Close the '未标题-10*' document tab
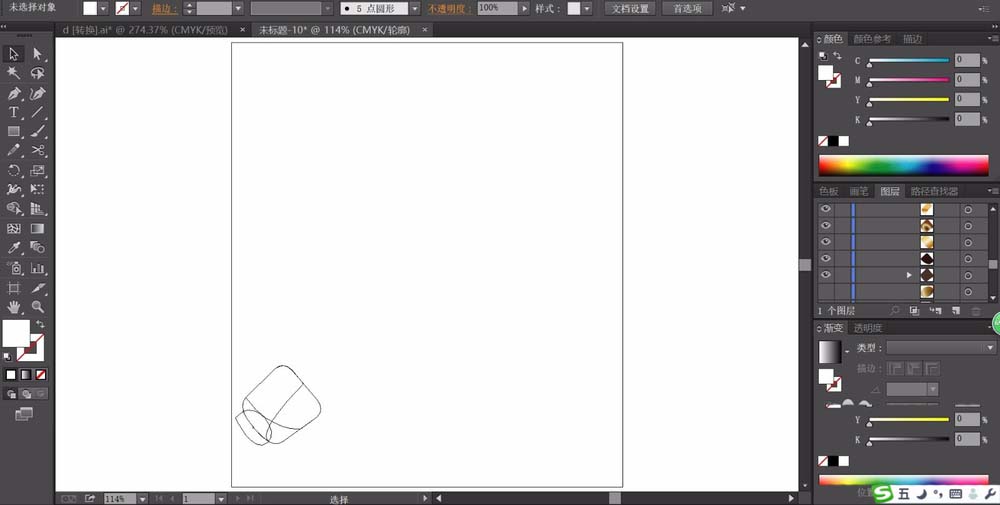This screenshot has width=1000, height=505. point(425,29)
